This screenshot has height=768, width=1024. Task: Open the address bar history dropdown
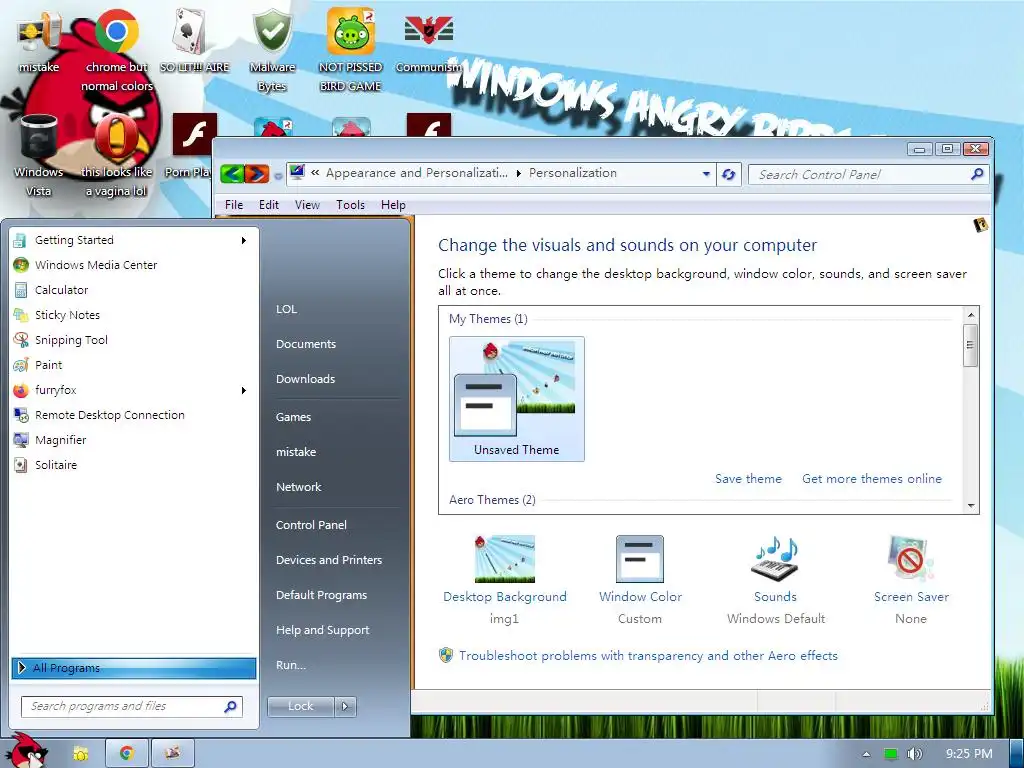point(706,174)
